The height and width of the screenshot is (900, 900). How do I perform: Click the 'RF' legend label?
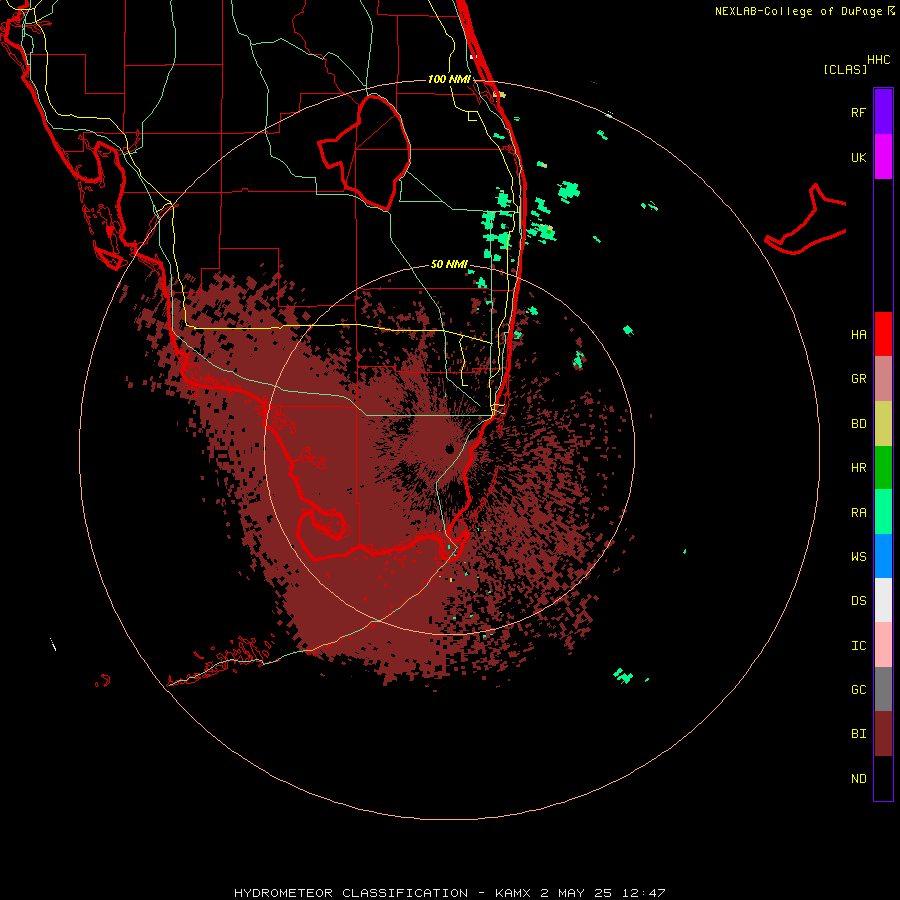click(x=858, y=112)
